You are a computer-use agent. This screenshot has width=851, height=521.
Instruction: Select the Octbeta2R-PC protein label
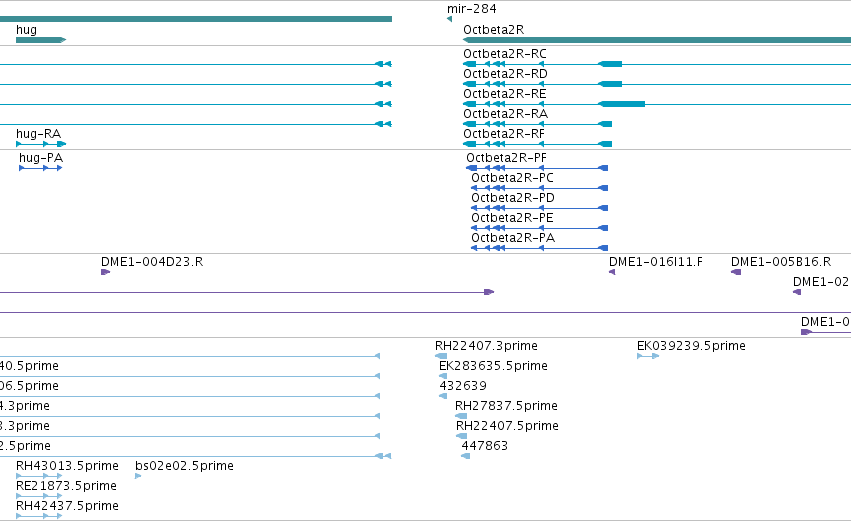click(x=512, y=178)
